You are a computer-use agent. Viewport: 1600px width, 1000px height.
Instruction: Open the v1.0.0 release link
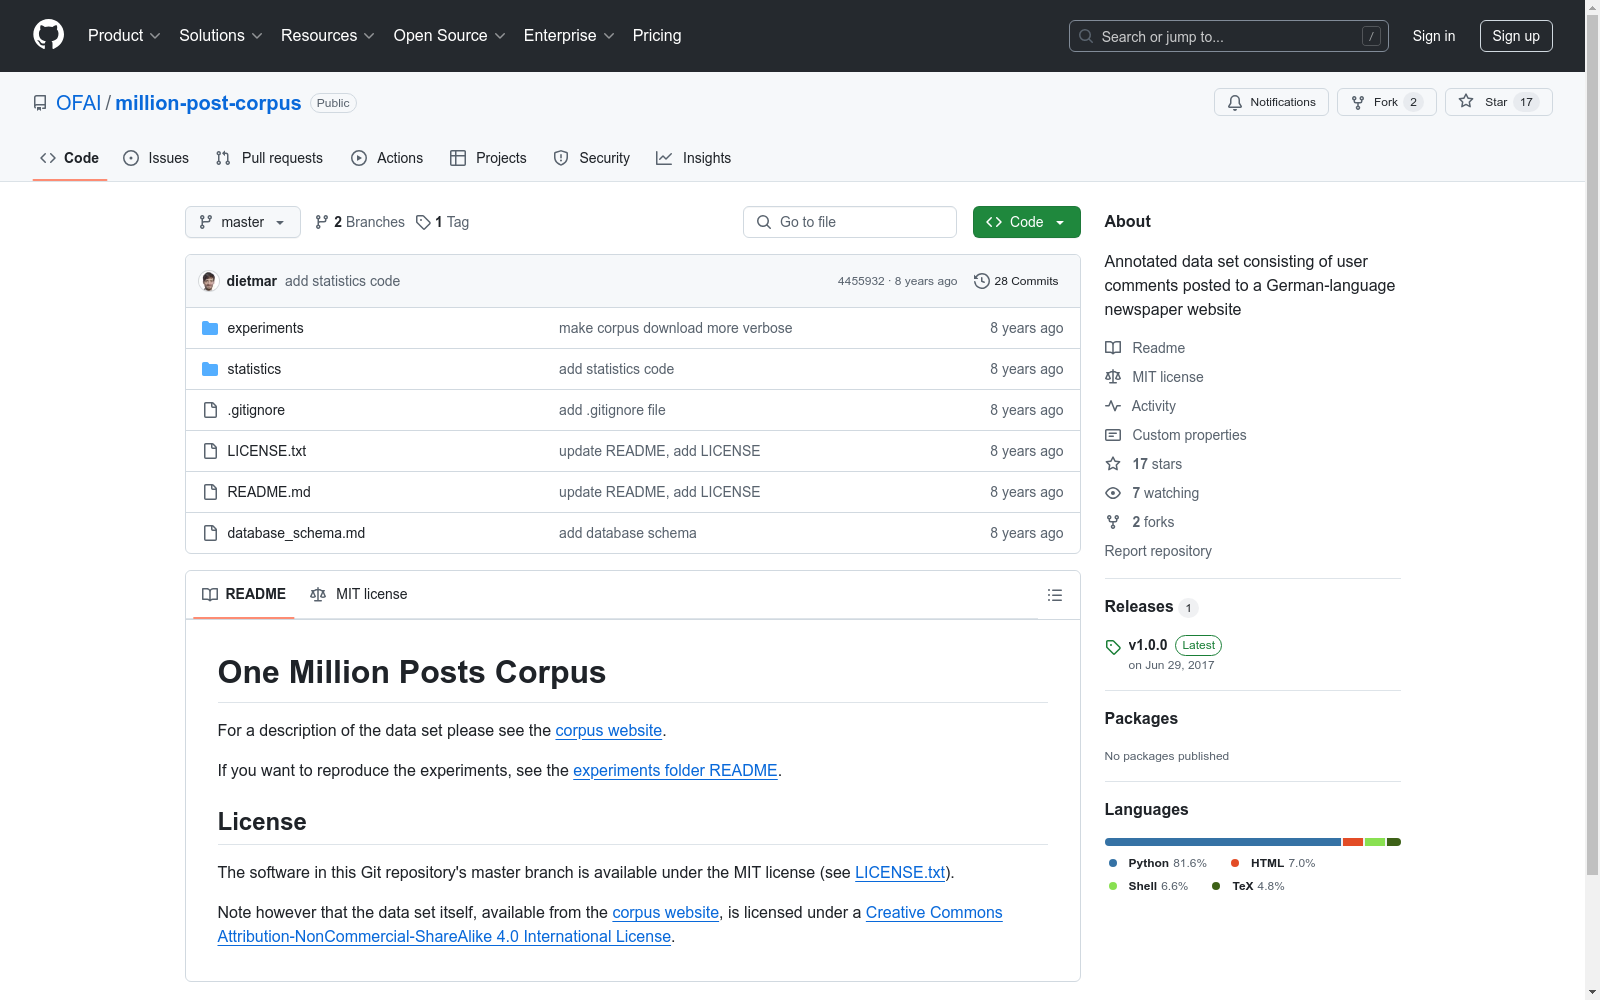[x=1148, y=645]
